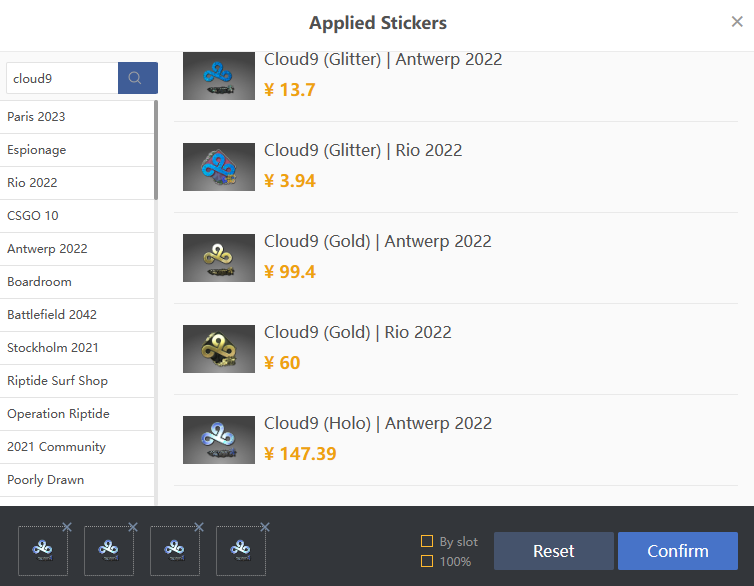The height and width of the screenshot is (586, 754).
Task: Remove the second applied sticker slot
Action: (x=133, y=527)
